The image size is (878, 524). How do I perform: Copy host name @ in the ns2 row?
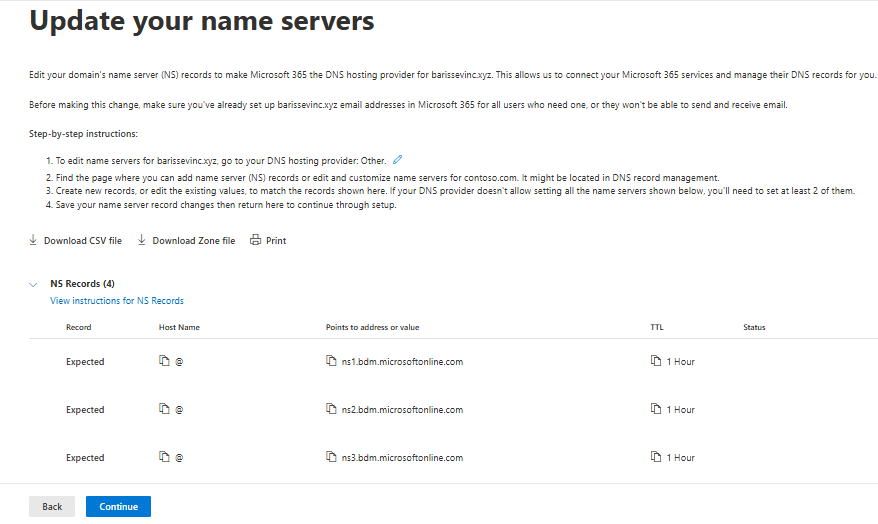[164, 409]
